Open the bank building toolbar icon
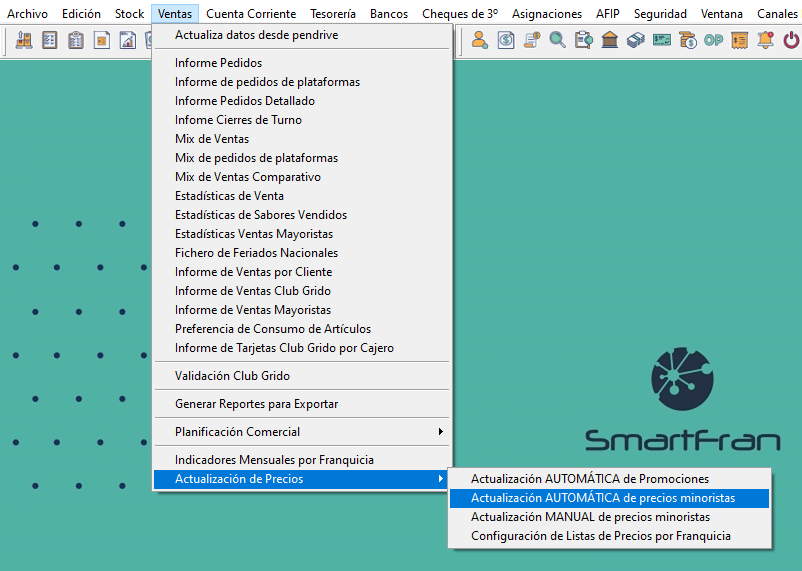Screen dimensions: 802x571 click(610, 40)
